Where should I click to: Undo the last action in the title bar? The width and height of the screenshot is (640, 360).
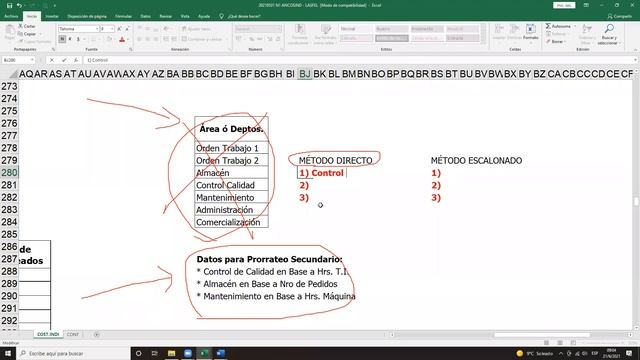[19, 5]
